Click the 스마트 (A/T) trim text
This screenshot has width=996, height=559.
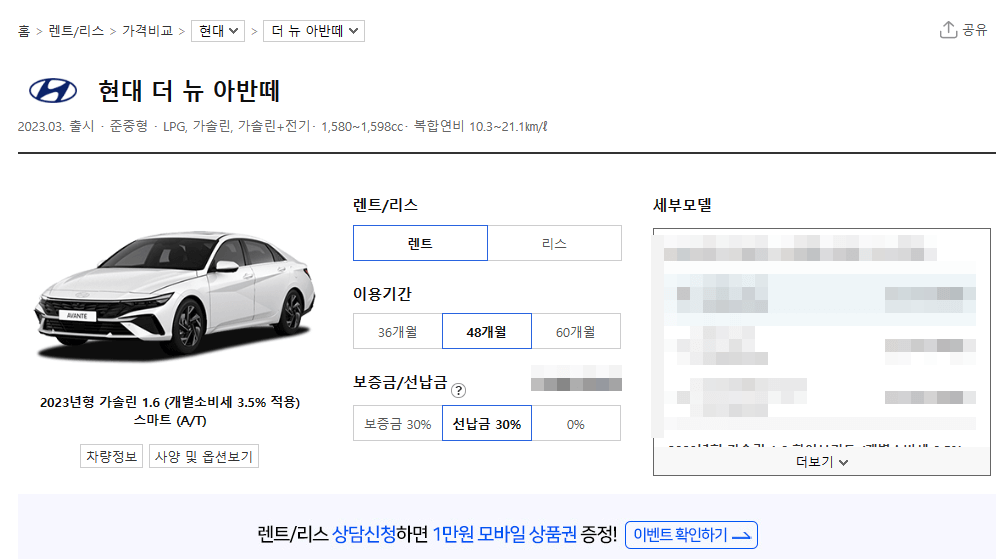click(x=170, y=420)
